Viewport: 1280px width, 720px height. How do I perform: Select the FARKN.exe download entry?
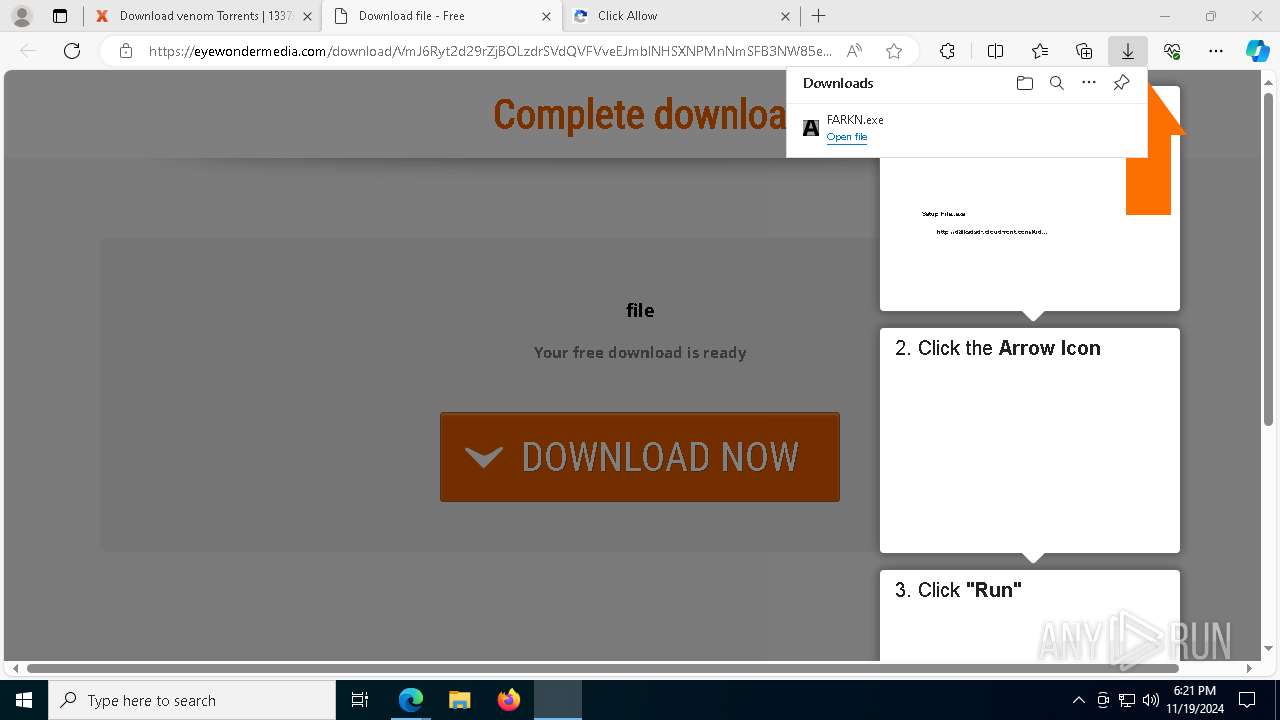(x=966, y=128)
